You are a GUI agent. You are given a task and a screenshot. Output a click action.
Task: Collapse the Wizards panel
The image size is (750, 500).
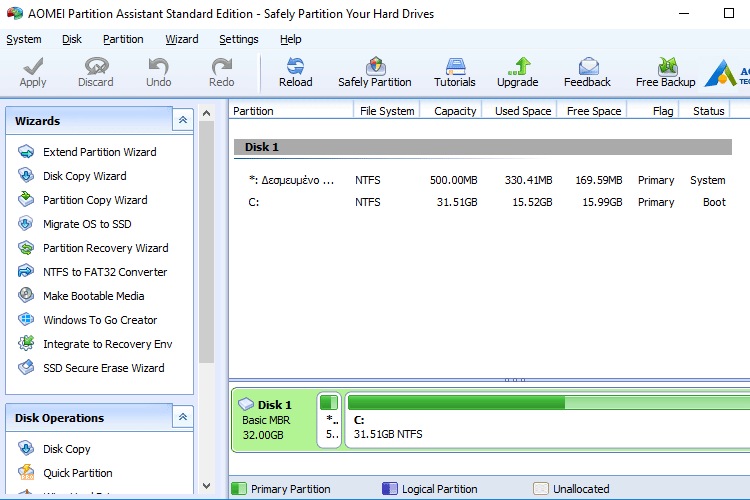pyautogui.click(x=183, y=120)
